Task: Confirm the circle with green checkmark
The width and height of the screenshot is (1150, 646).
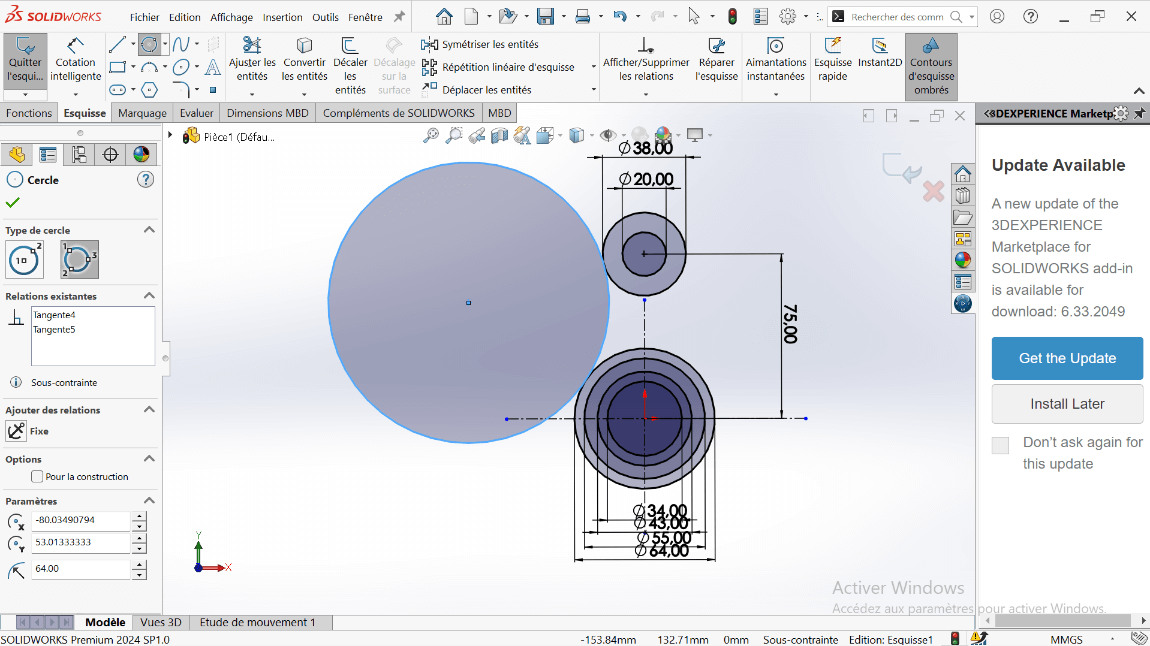Action: [x=13, y=203]
